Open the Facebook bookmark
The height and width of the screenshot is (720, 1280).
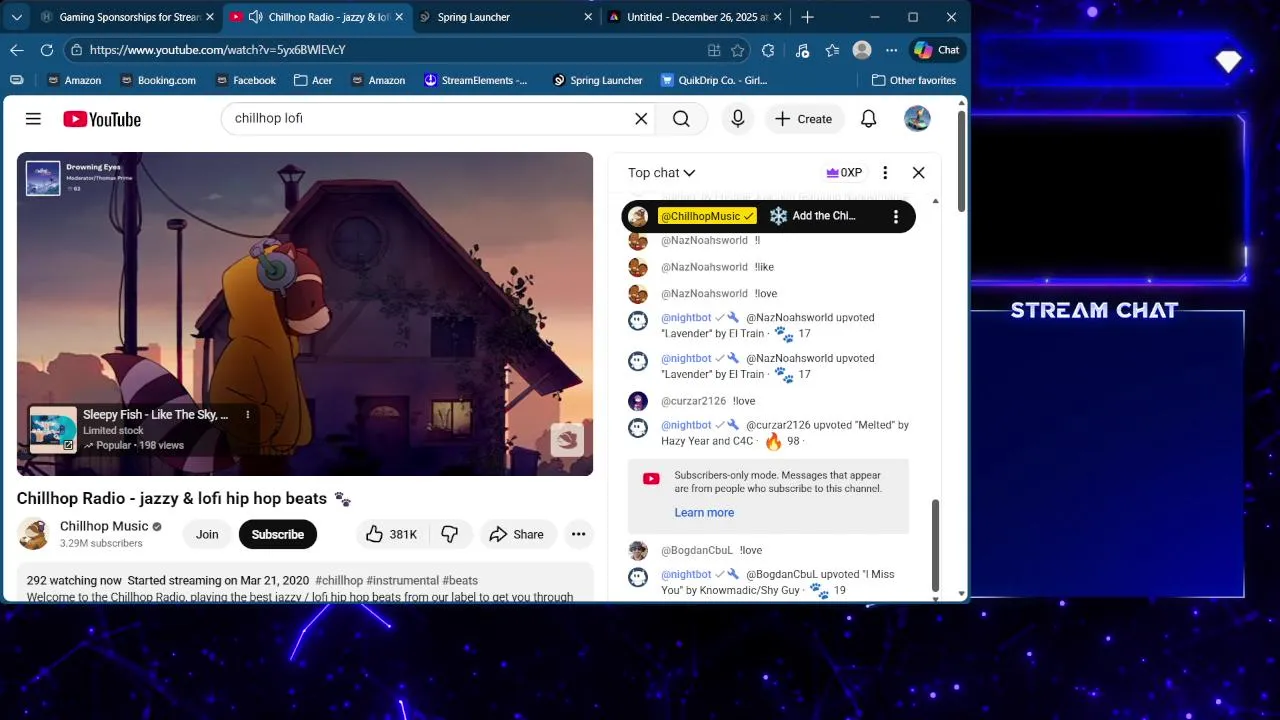[x=244, y=80]
